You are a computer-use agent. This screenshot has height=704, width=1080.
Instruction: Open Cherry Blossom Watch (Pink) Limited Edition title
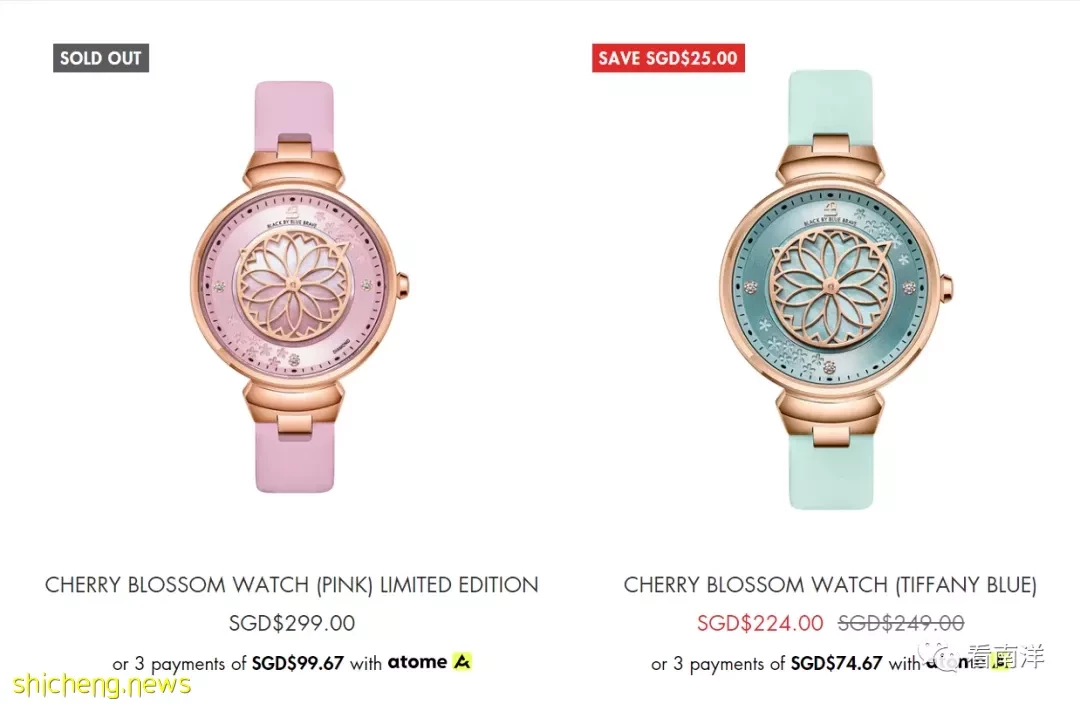(291, 585)
